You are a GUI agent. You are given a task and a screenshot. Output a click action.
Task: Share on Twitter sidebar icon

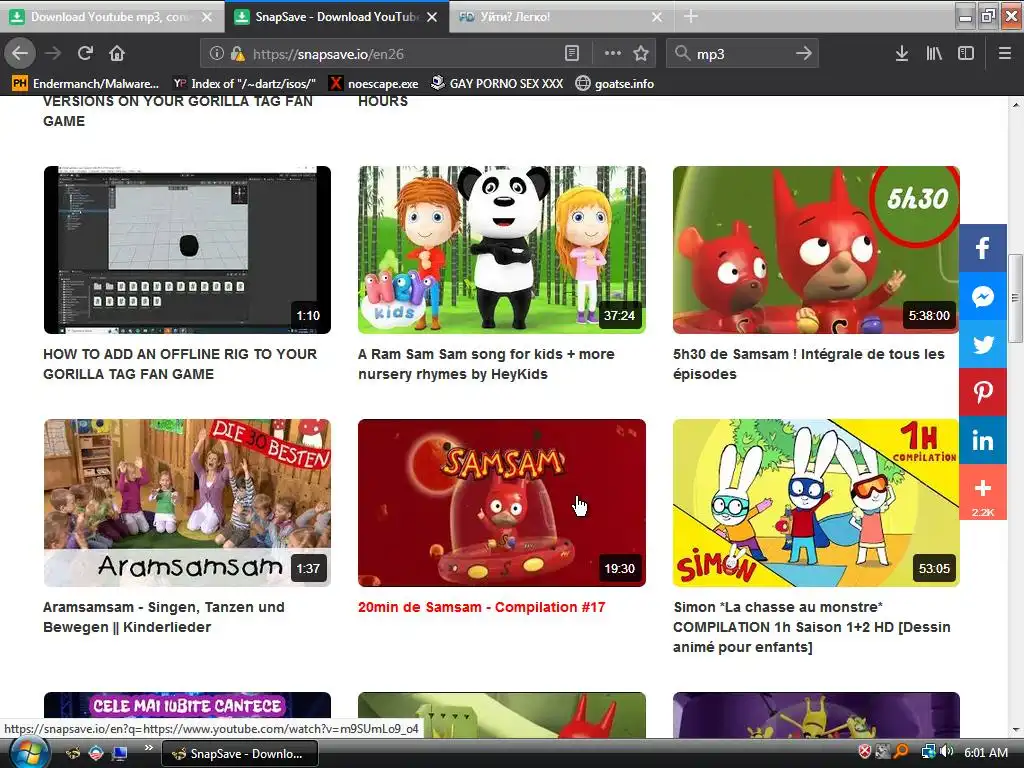coord(983,345)
